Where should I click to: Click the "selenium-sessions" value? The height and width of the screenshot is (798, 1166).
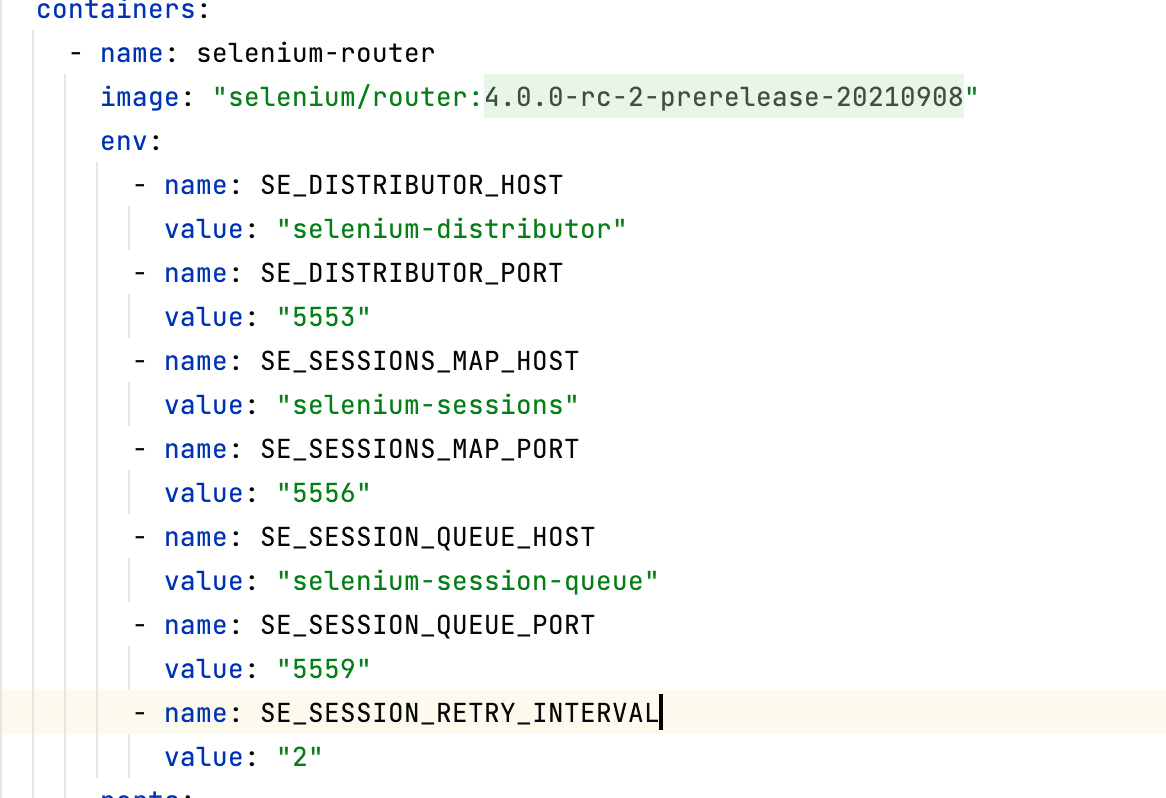[x=428, y=405]
